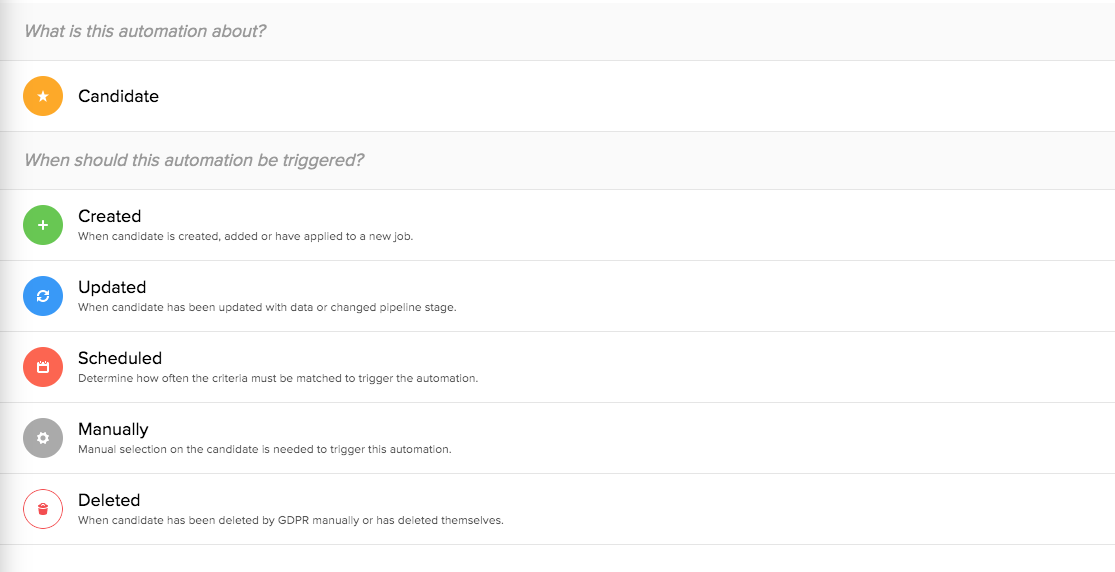Image resolution: width=1115 pixels, height=572 pixels.
Task: Click 'What is this automation about?' header
Action: (145, 31)
